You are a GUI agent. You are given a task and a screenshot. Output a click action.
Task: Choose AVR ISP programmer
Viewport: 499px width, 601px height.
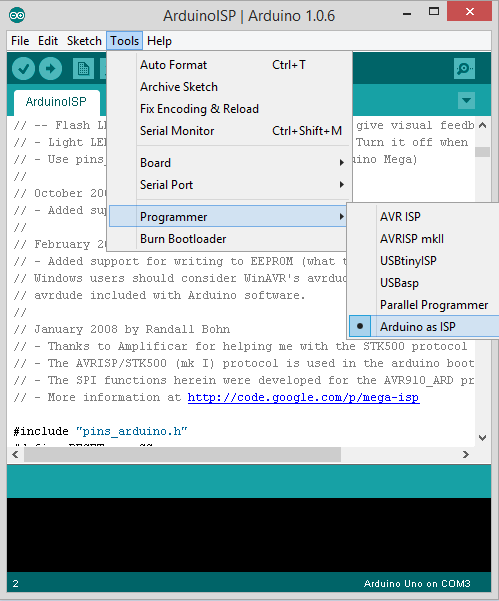pyautogui.click(x=424, y=217)
